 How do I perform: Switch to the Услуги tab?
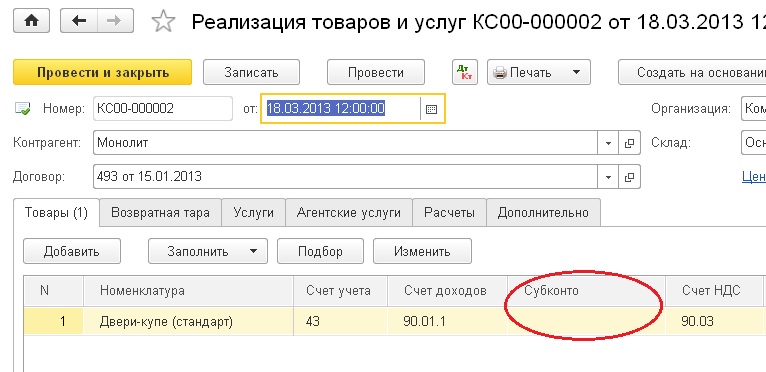tap(254, 213)
